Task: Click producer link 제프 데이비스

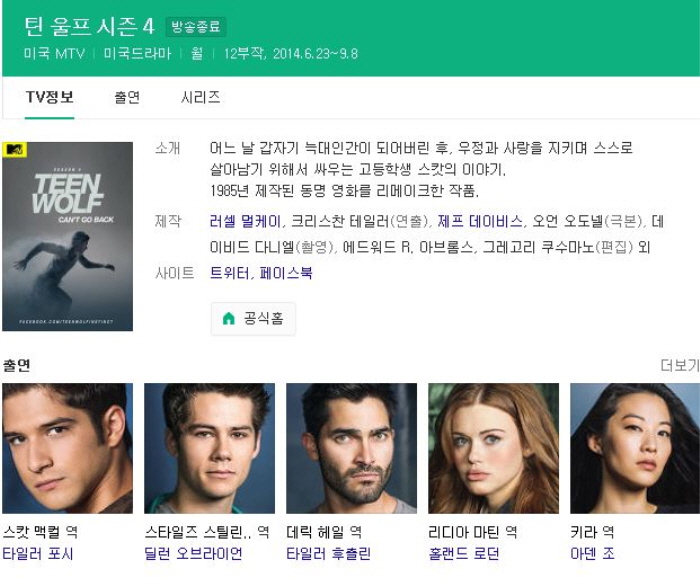Action: (x=480, y=221)
